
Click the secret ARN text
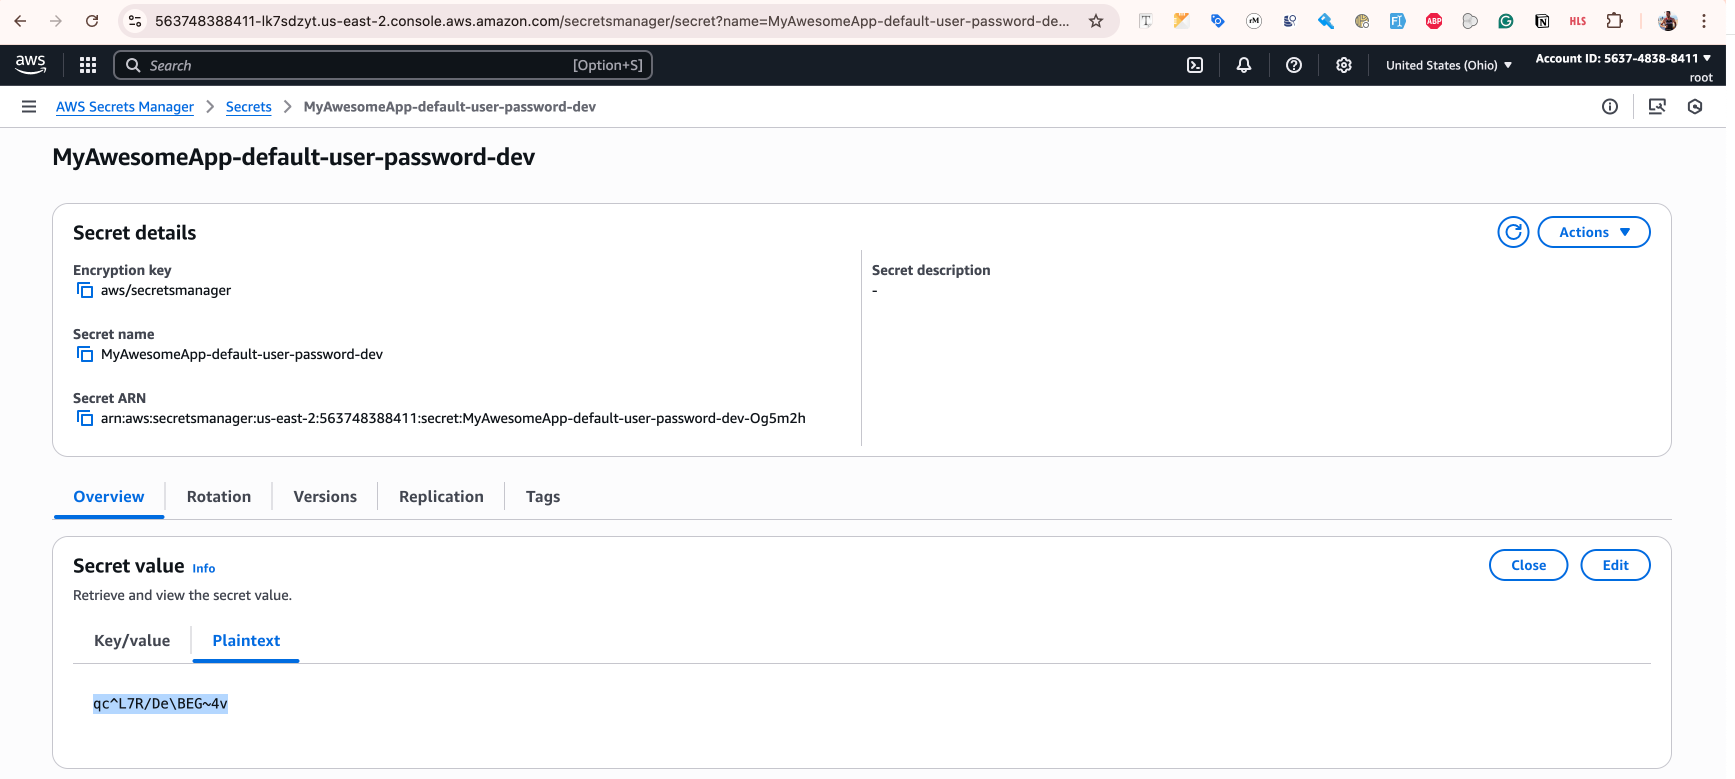coord(453,418)
